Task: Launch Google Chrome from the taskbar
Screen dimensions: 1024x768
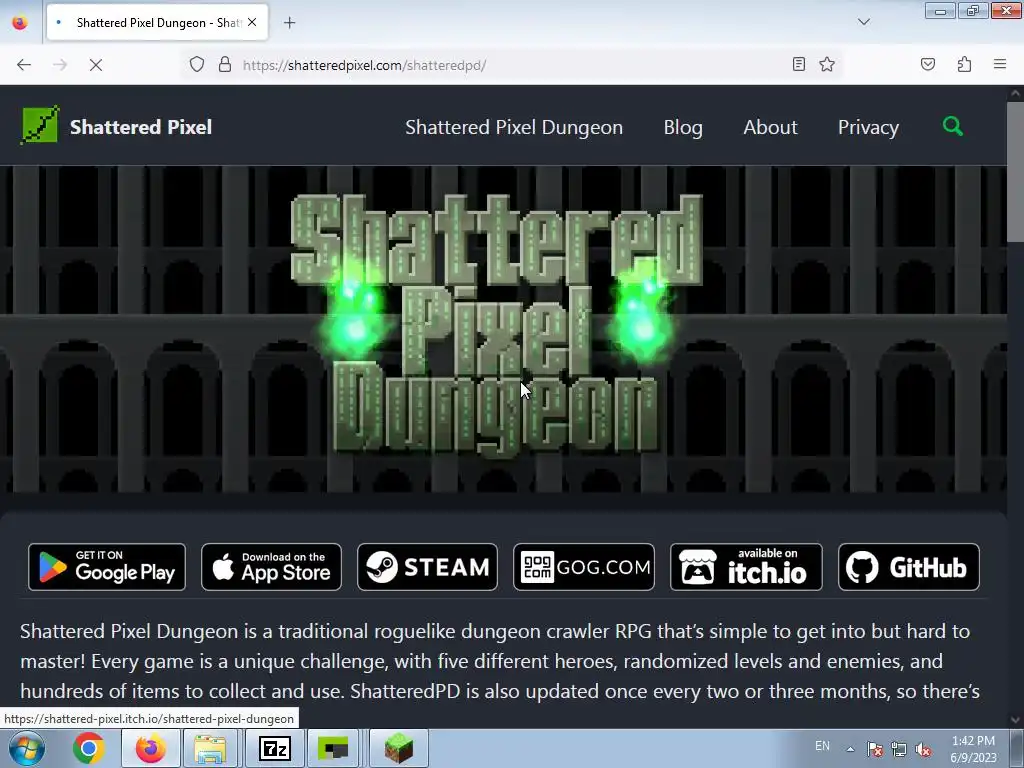Action: (x=89, y=748)
